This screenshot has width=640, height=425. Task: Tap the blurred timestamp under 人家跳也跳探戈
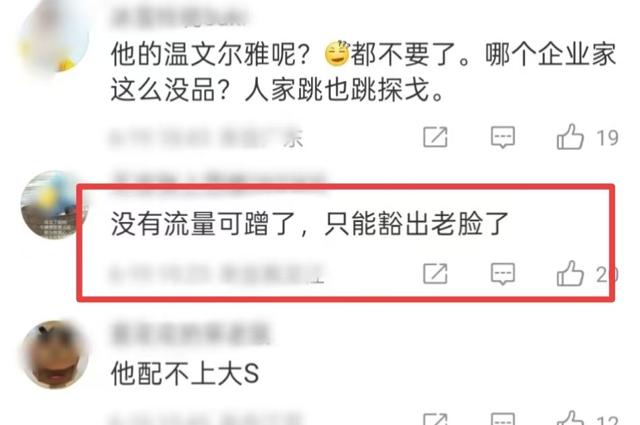(206, 138)
